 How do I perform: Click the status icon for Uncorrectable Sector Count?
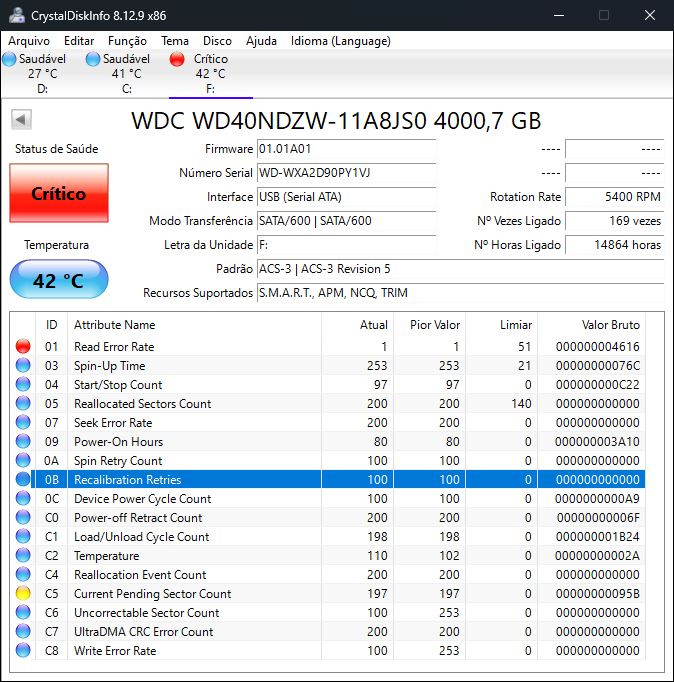[23, 612]
